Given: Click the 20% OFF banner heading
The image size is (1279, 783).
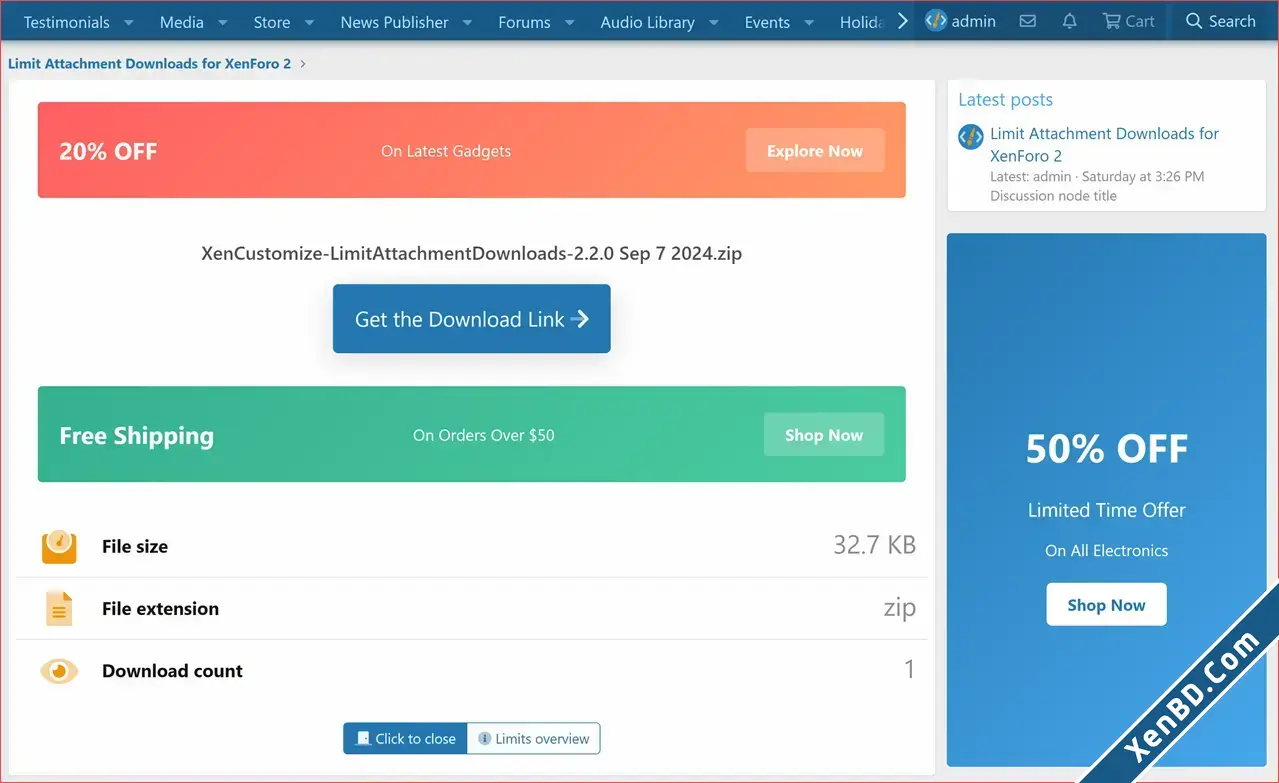Looking at the screenshot, I should tap(108, 152).
